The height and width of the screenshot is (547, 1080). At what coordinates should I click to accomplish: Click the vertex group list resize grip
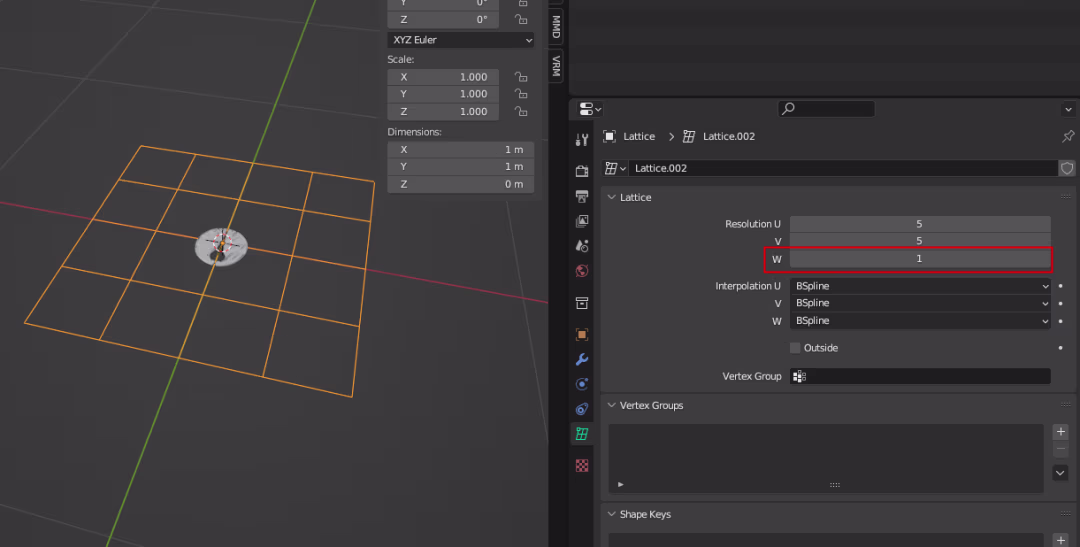tap(834, 485)
